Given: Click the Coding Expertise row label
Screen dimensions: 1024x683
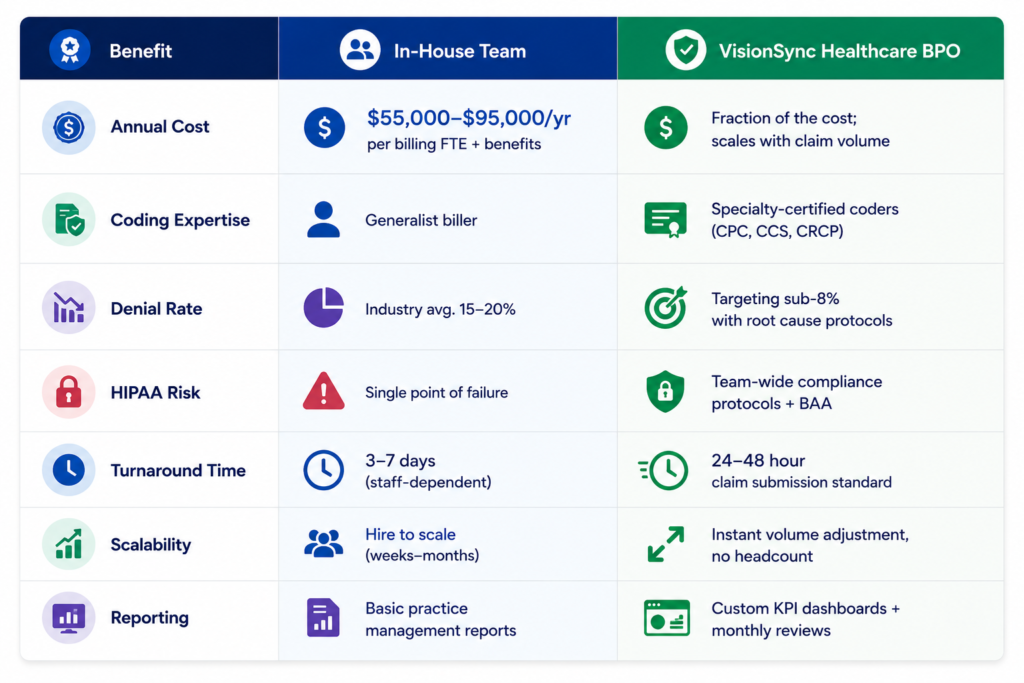Looking at the screenshot, I should 180,220.
